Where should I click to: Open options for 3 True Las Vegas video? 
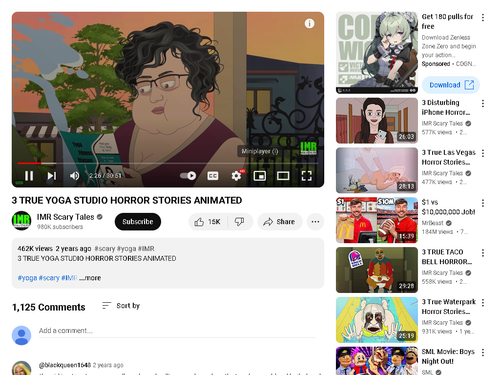tap(483, 153)
